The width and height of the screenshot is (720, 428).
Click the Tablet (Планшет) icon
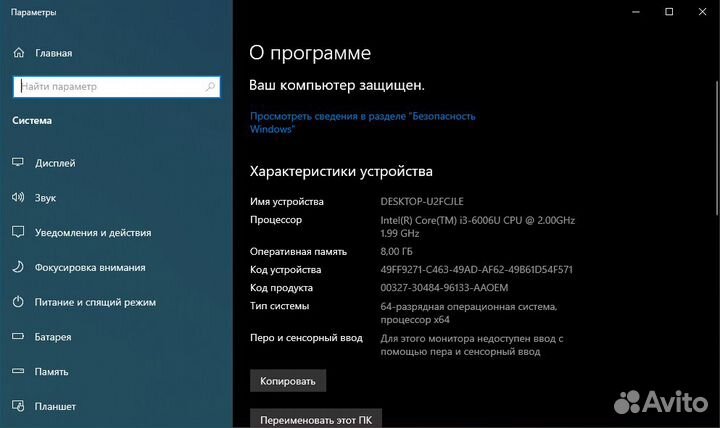(x=18, y=406)
